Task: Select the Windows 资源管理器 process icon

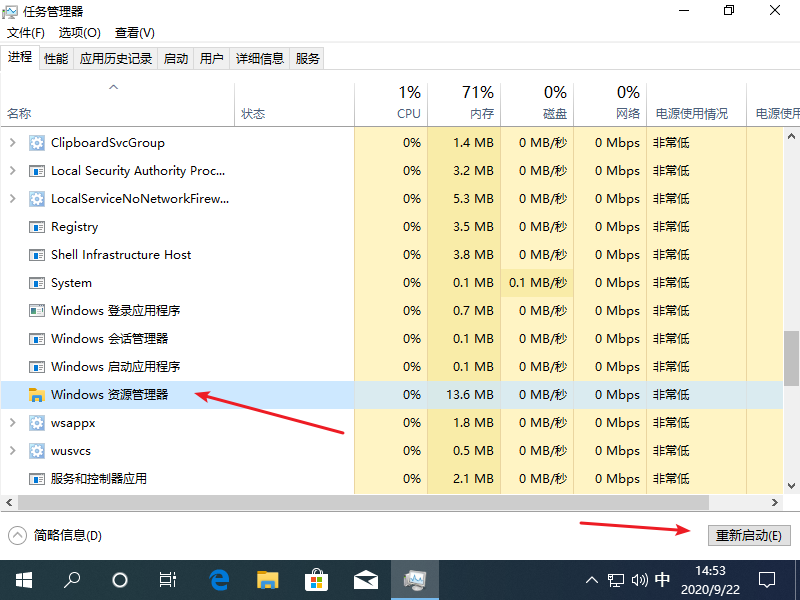Action: (x=36, y=394)
